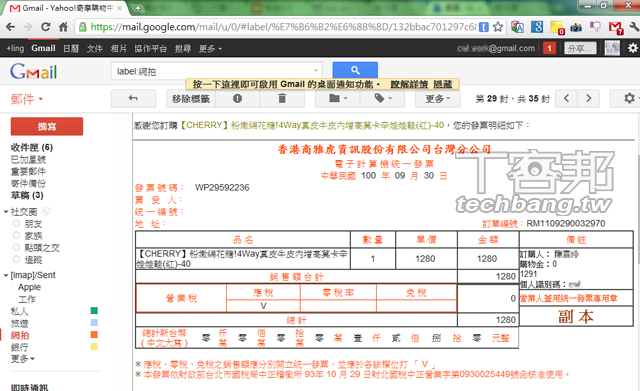Open the Gmail checker extension icon
This screenshot has width=640, height=391.
pos(616,27)
